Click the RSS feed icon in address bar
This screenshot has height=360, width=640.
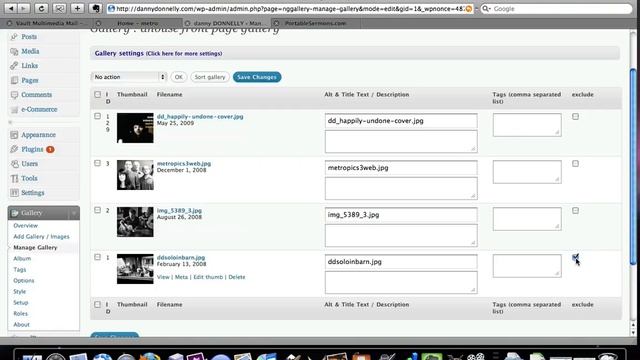[x=469, y=9]
